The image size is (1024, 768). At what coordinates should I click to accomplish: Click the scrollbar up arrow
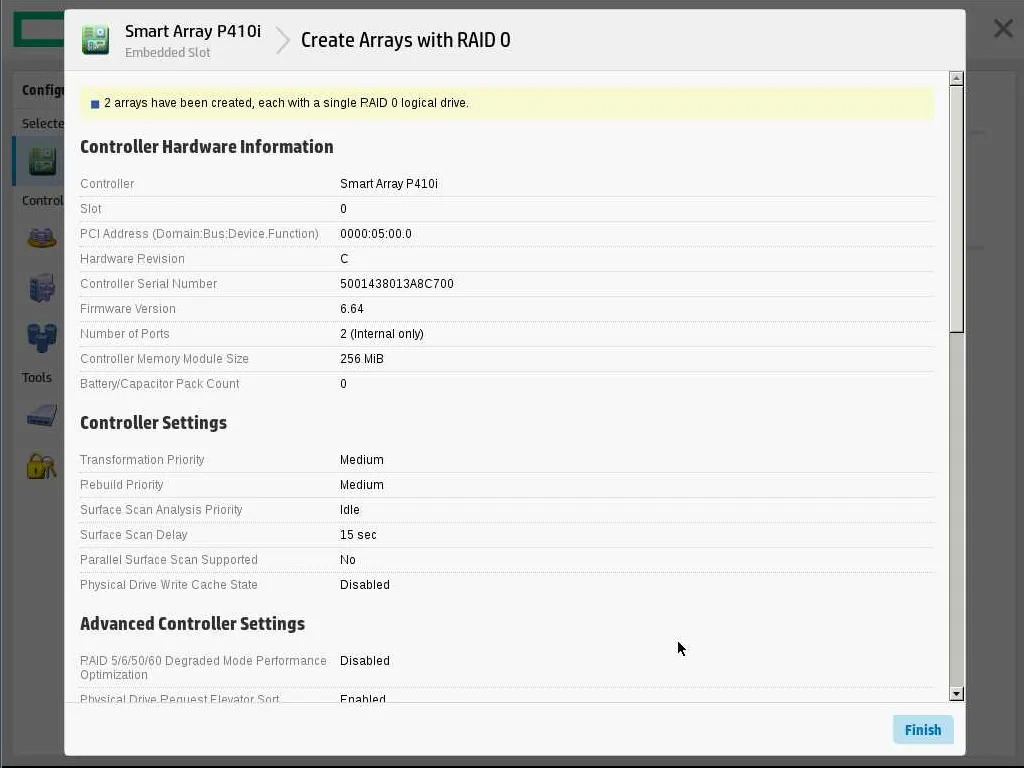[x=956, y=78]
